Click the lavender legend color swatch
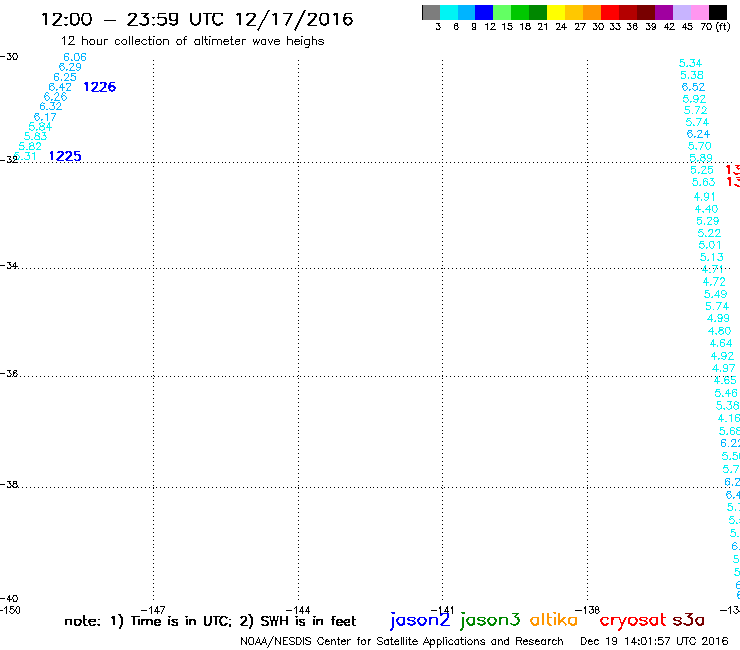The width and height of the screenshot is (740, 650). [x=681, y=12]
